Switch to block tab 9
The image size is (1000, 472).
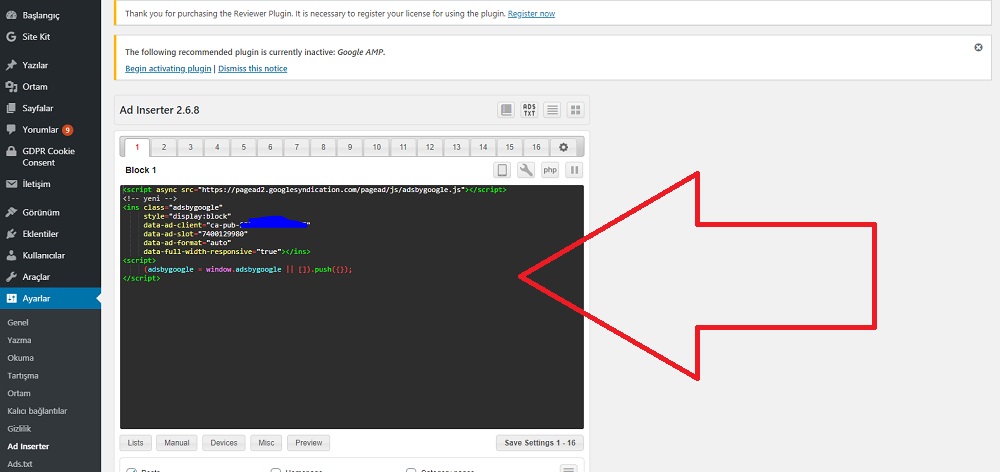(350, 147)
